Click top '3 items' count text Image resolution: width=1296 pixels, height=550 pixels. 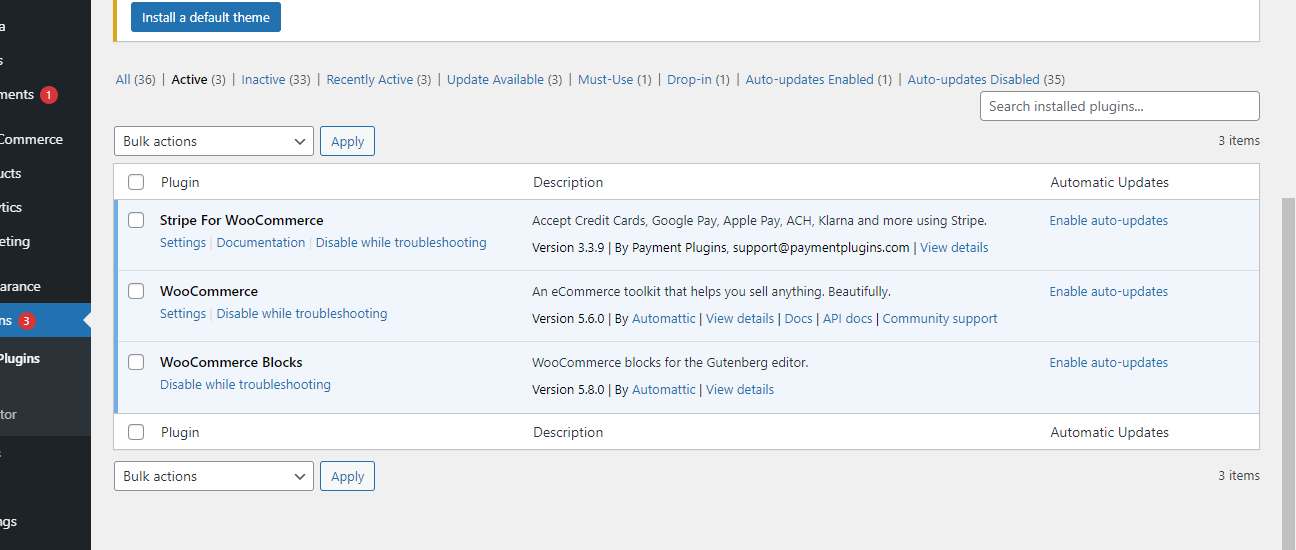(1239, 141)
